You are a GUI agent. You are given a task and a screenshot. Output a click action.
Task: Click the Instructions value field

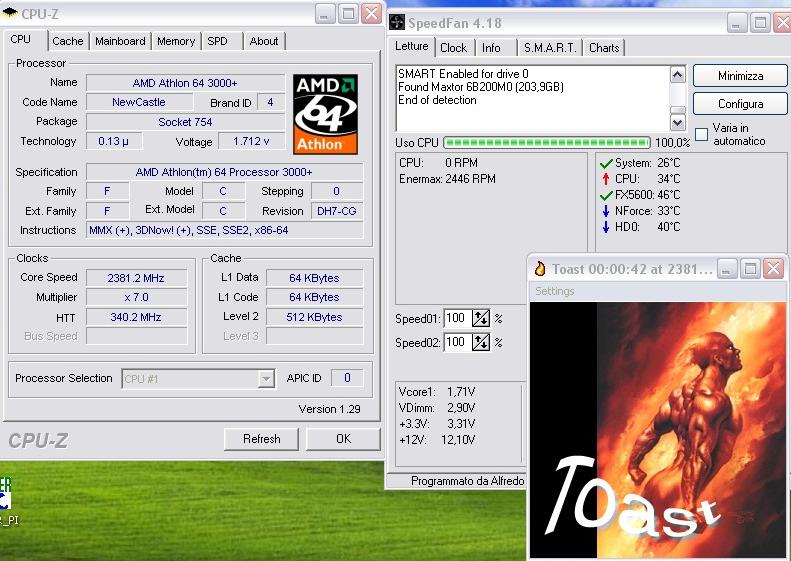(x=224, y=230)
